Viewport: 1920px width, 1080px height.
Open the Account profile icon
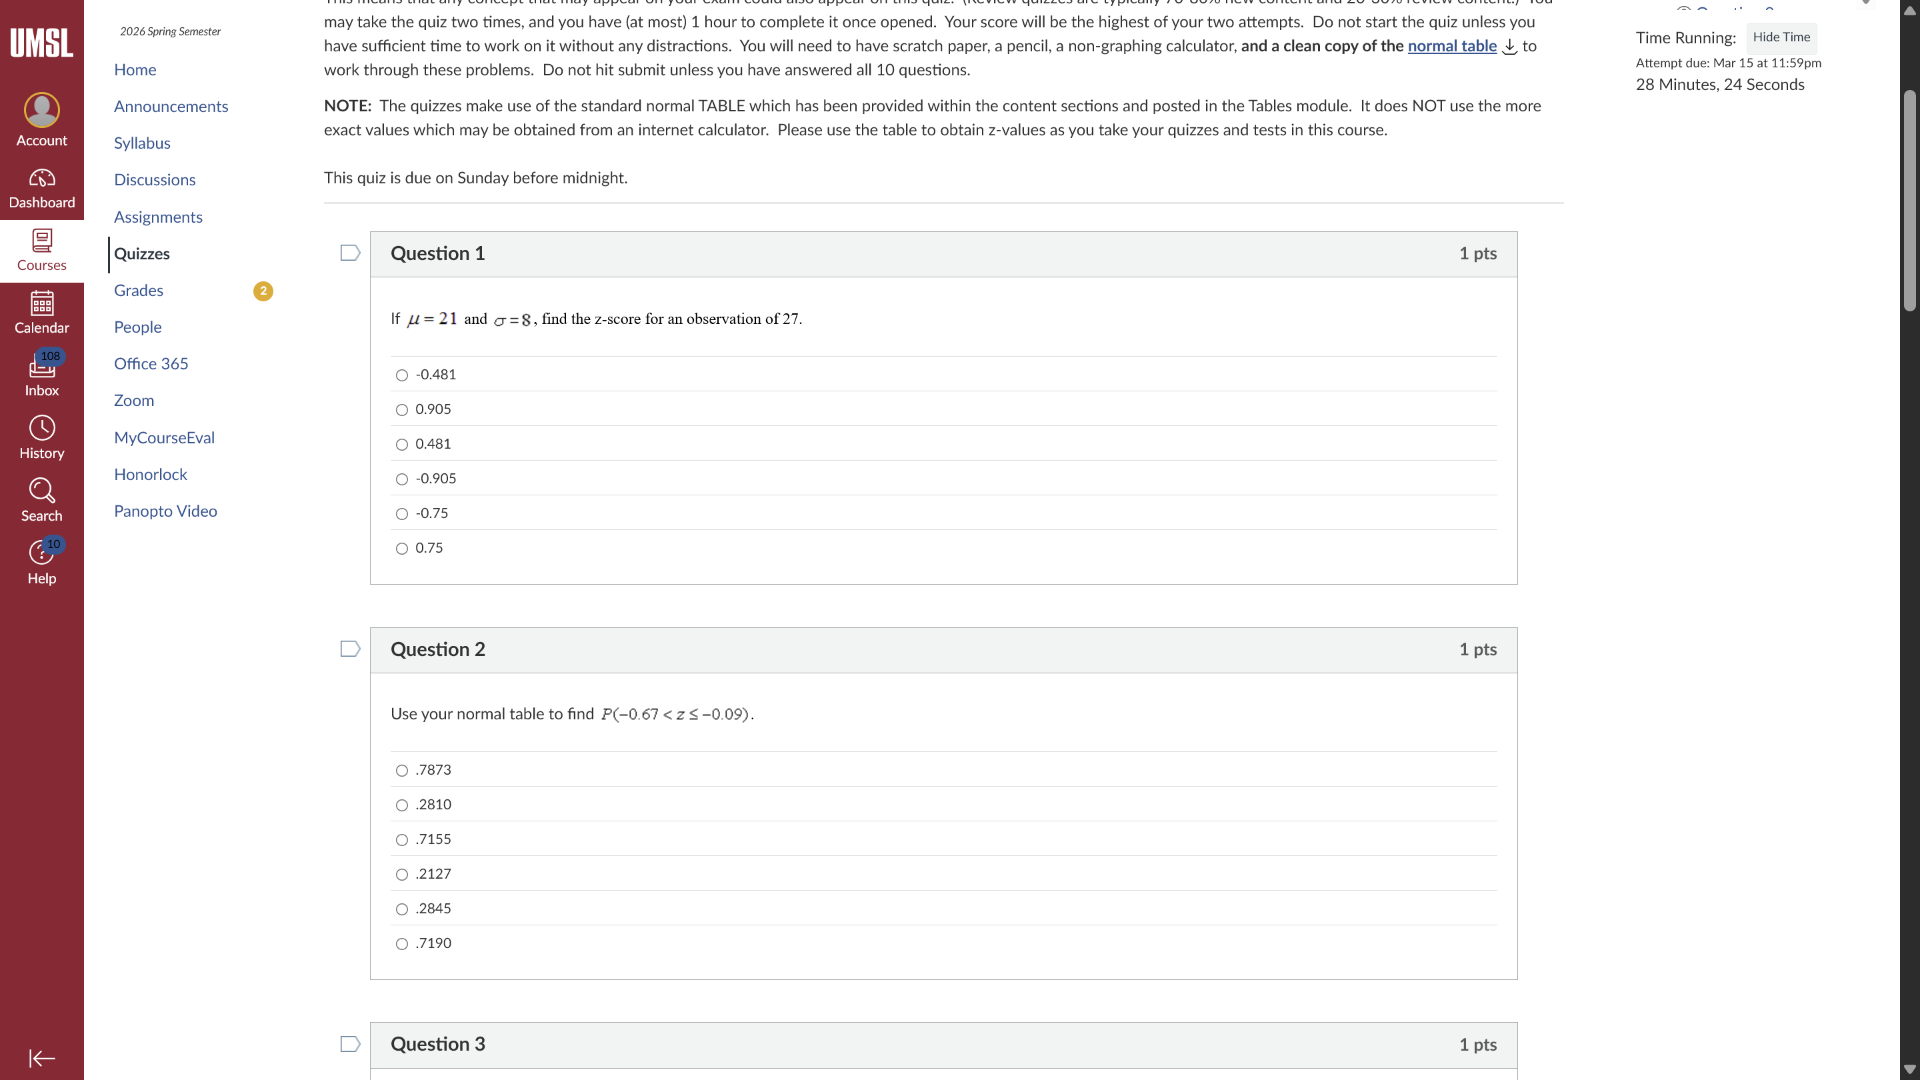click(x=41, y=110)
